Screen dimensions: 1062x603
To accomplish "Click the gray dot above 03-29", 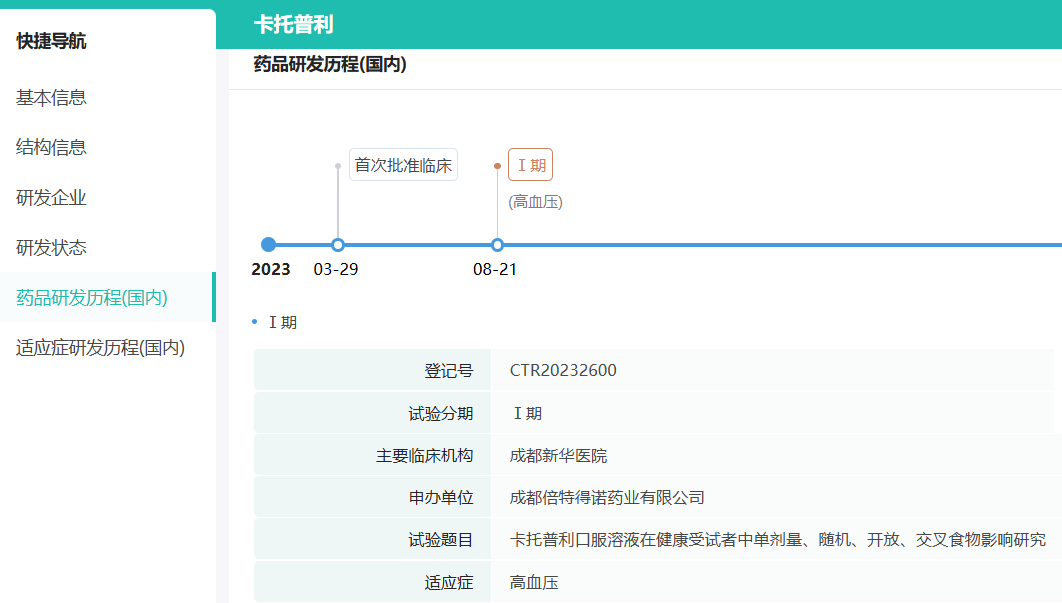I will point(338,166).
